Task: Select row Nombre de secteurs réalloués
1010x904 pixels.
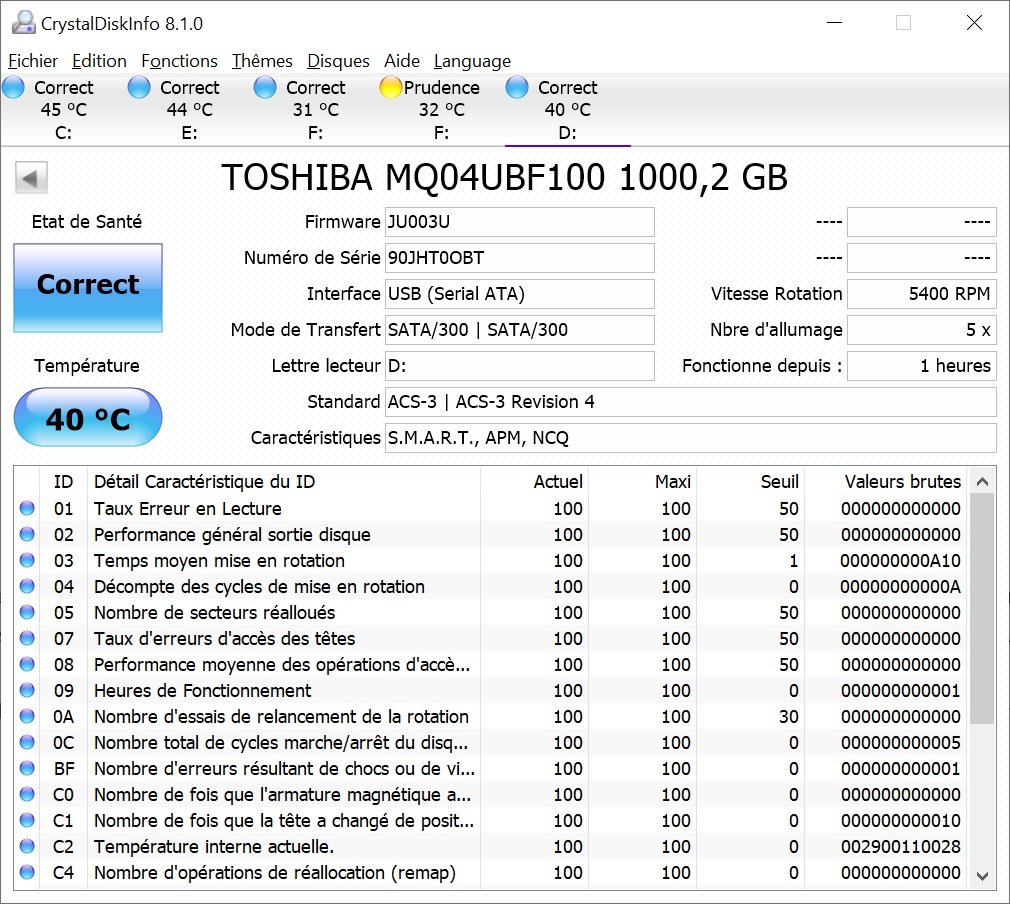Action: [x=490, y=613]
